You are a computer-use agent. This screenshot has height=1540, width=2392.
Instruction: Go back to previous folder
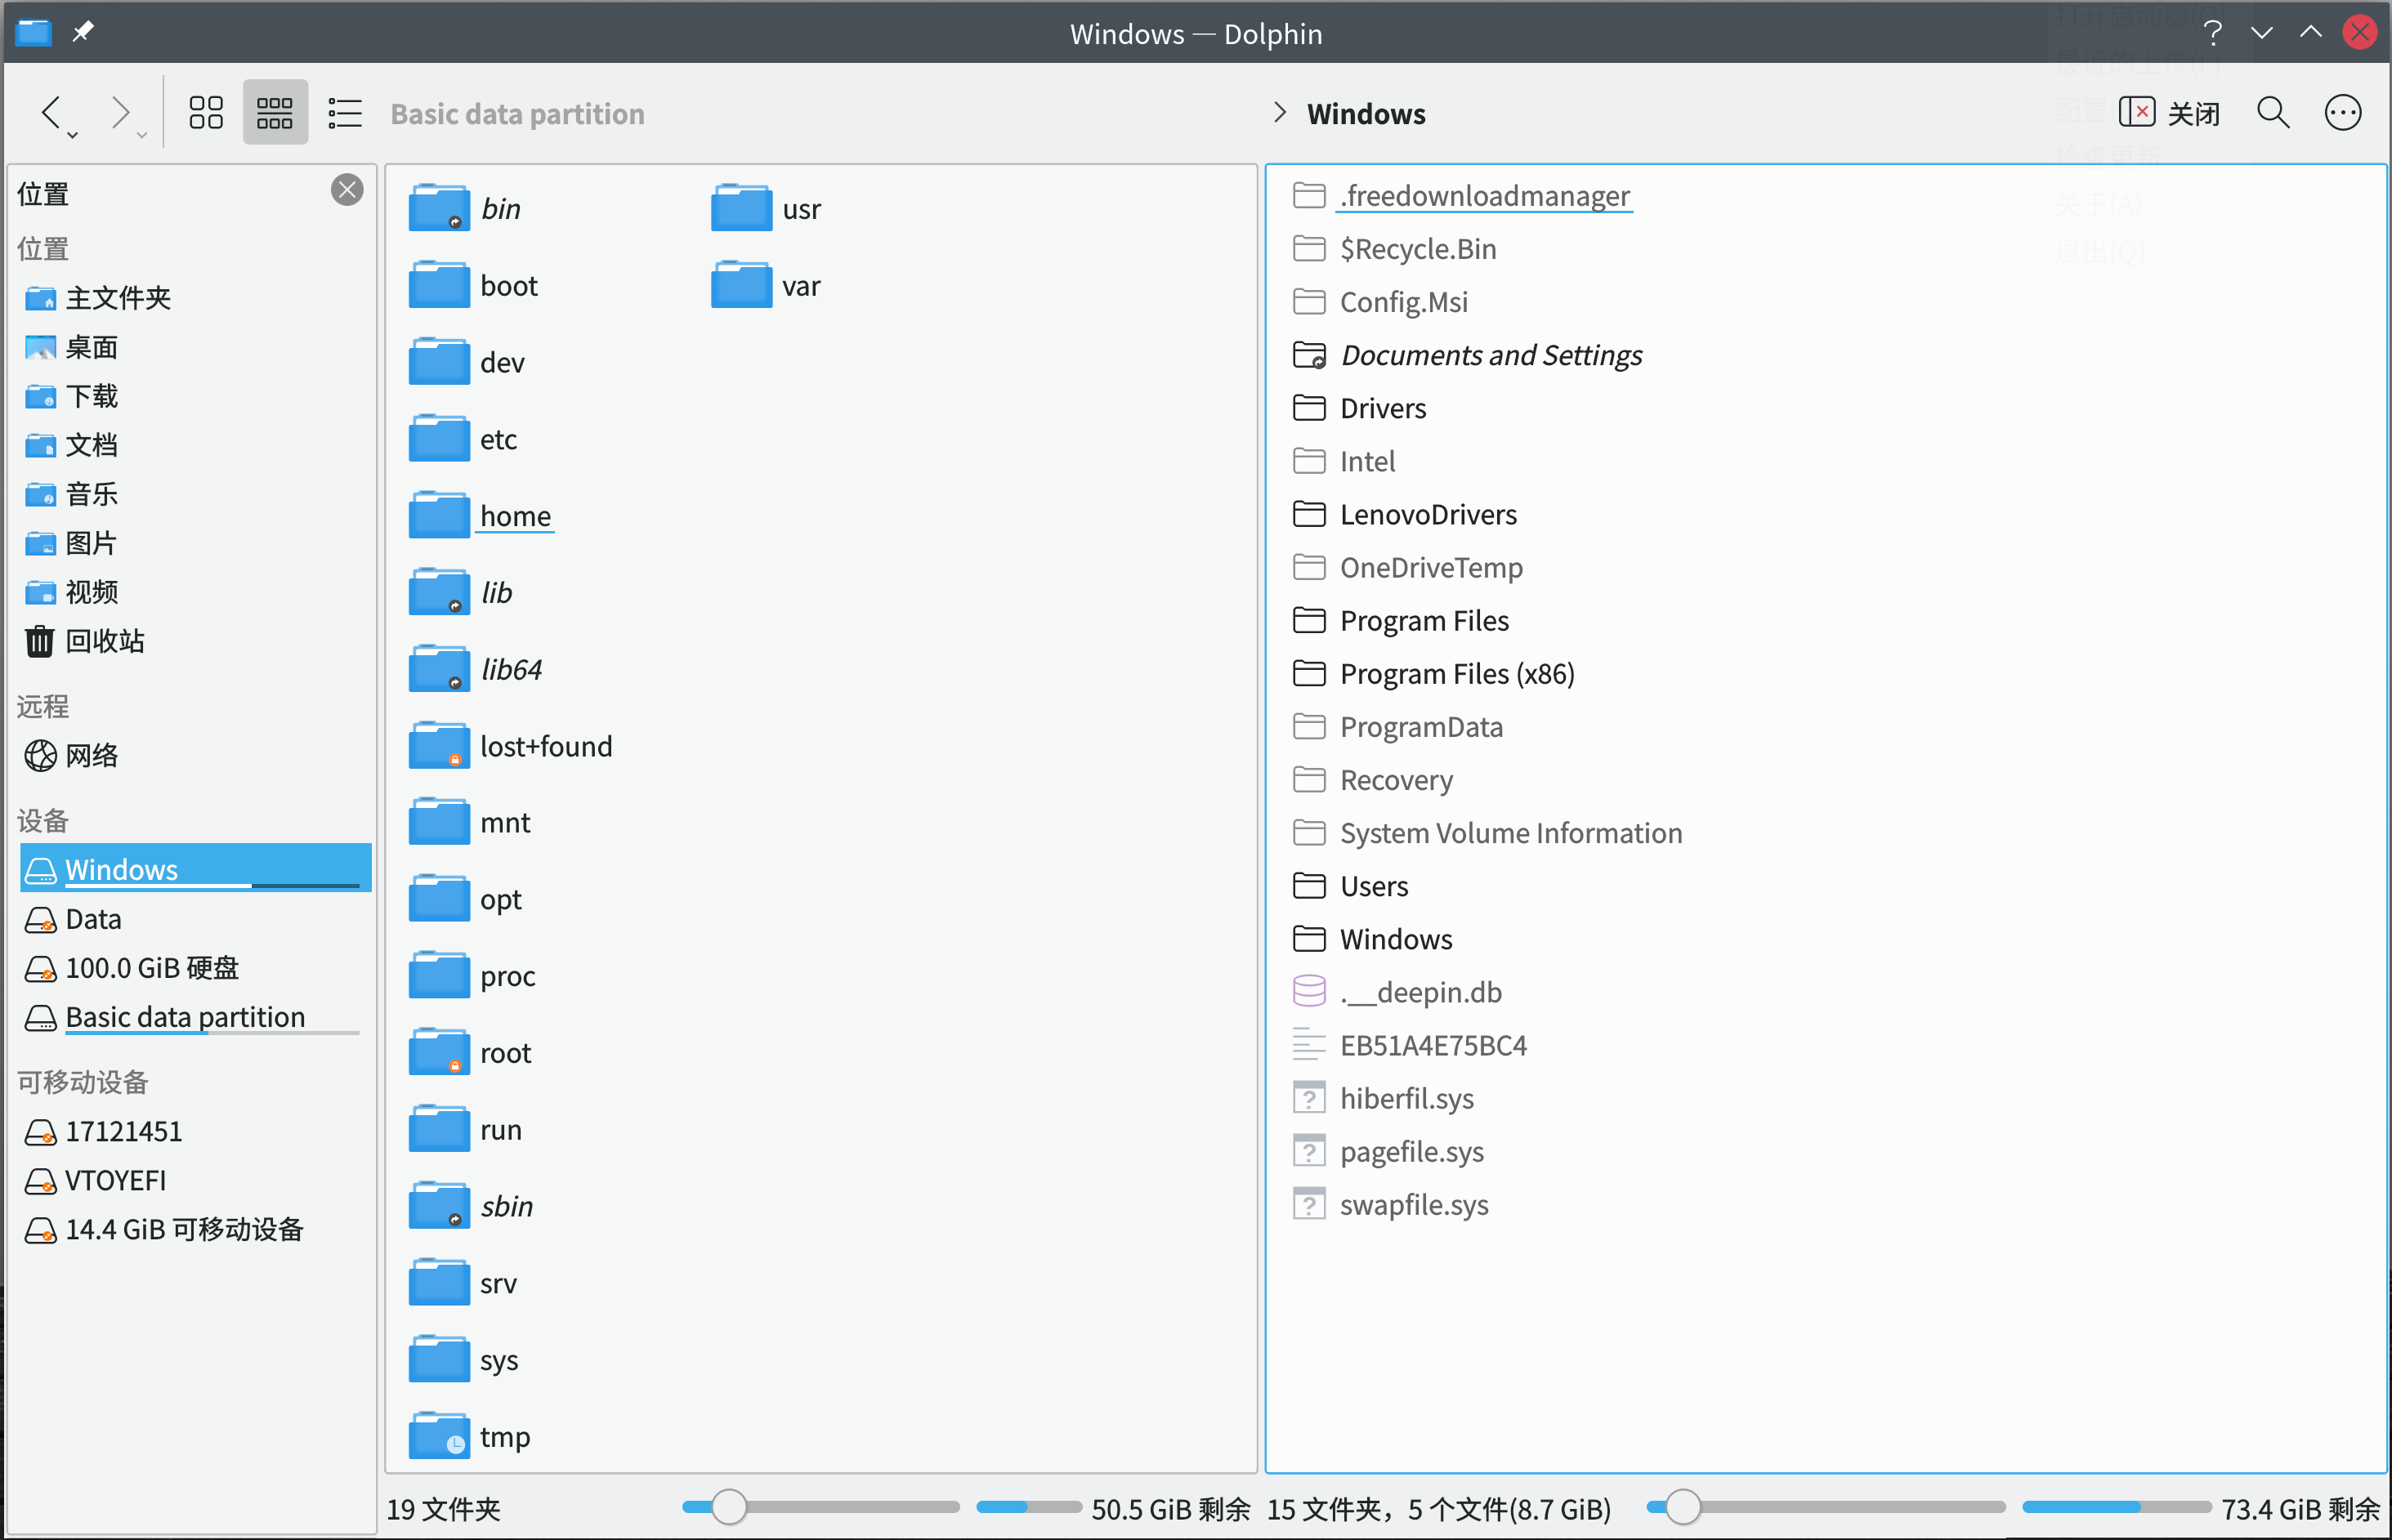pos(51,110)
